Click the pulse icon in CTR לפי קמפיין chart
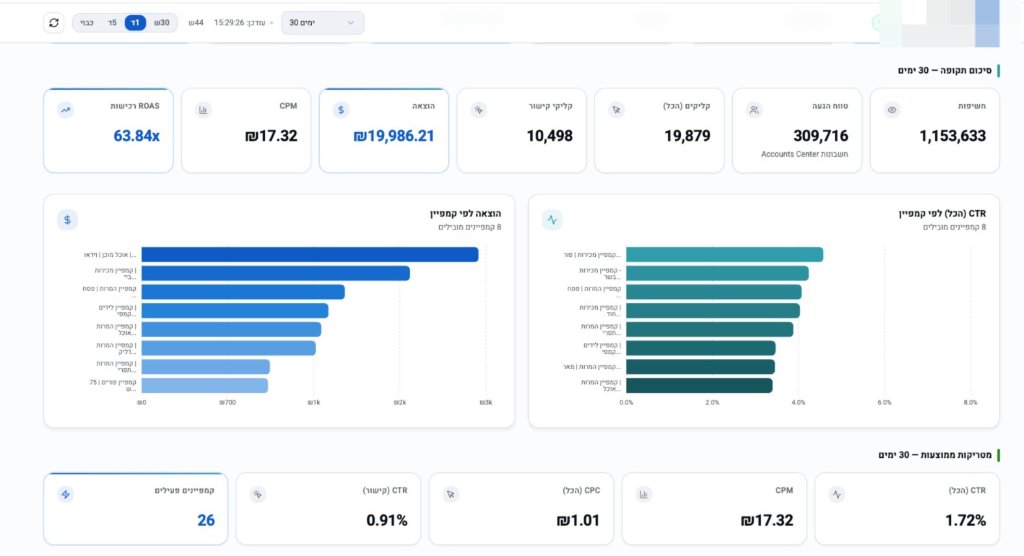The height and width of the screenshot is (556, 1024). click(552, 220)
